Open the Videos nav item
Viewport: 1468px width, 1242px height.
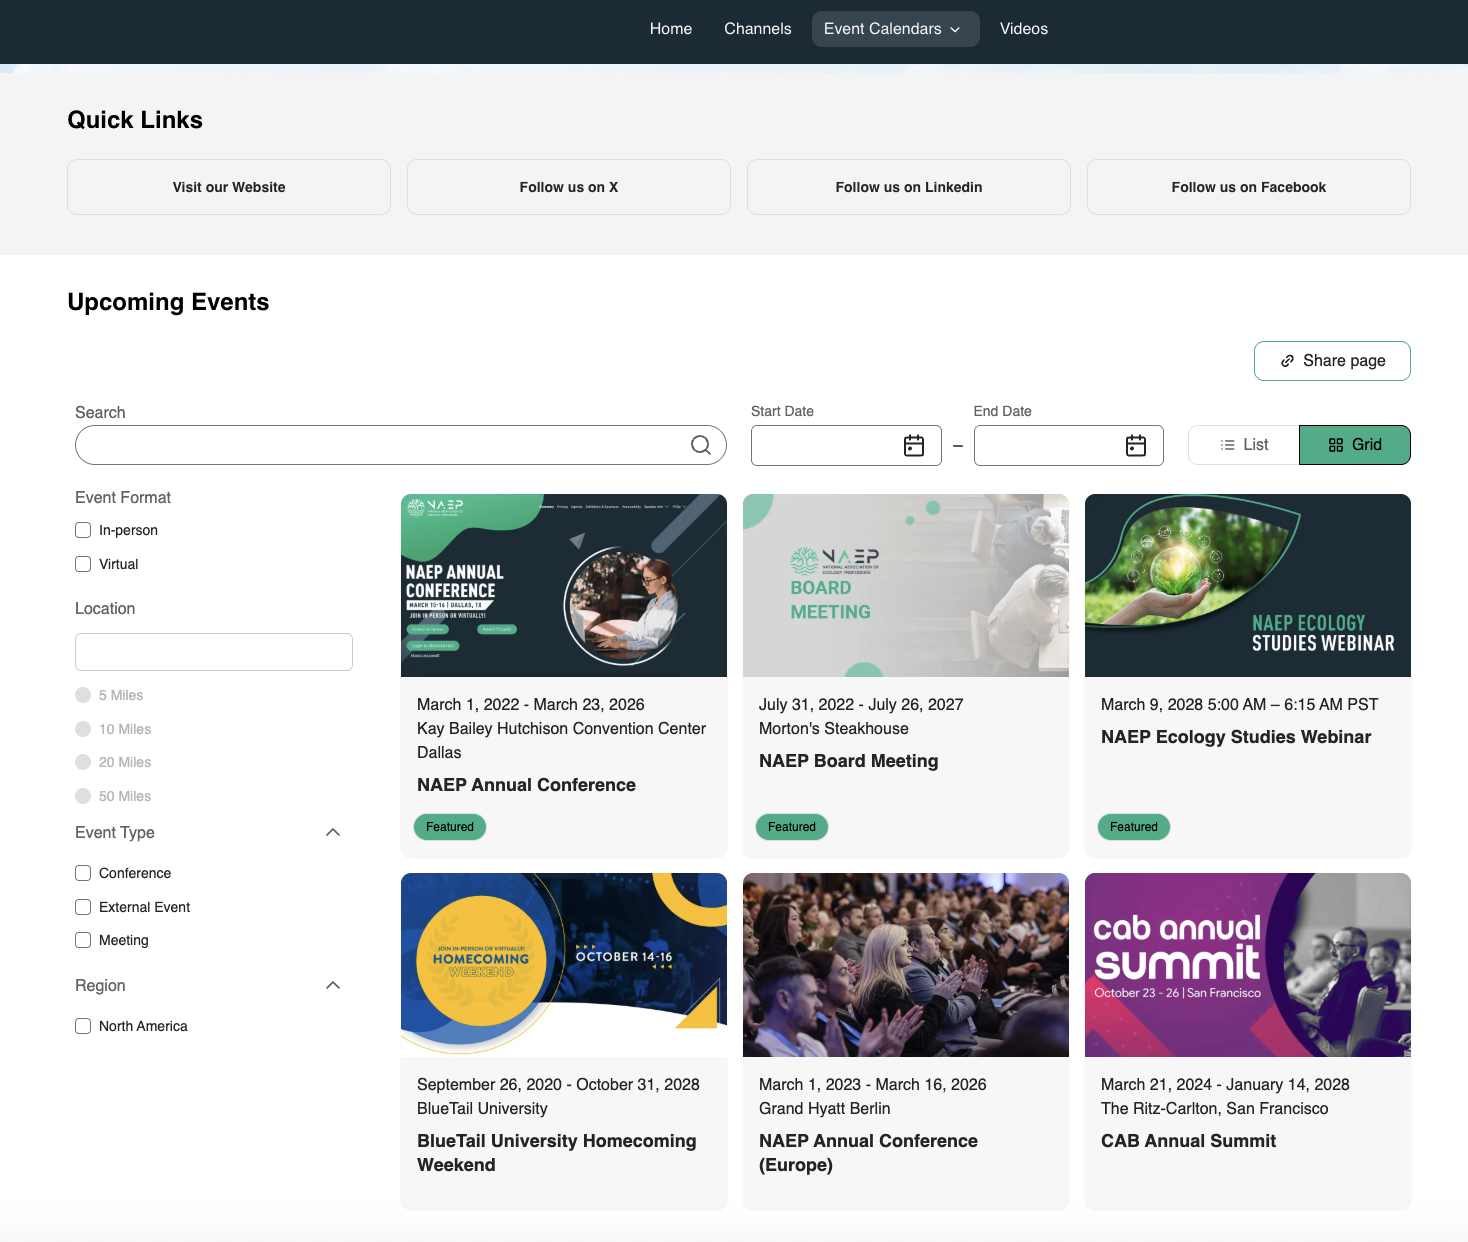1024,29
